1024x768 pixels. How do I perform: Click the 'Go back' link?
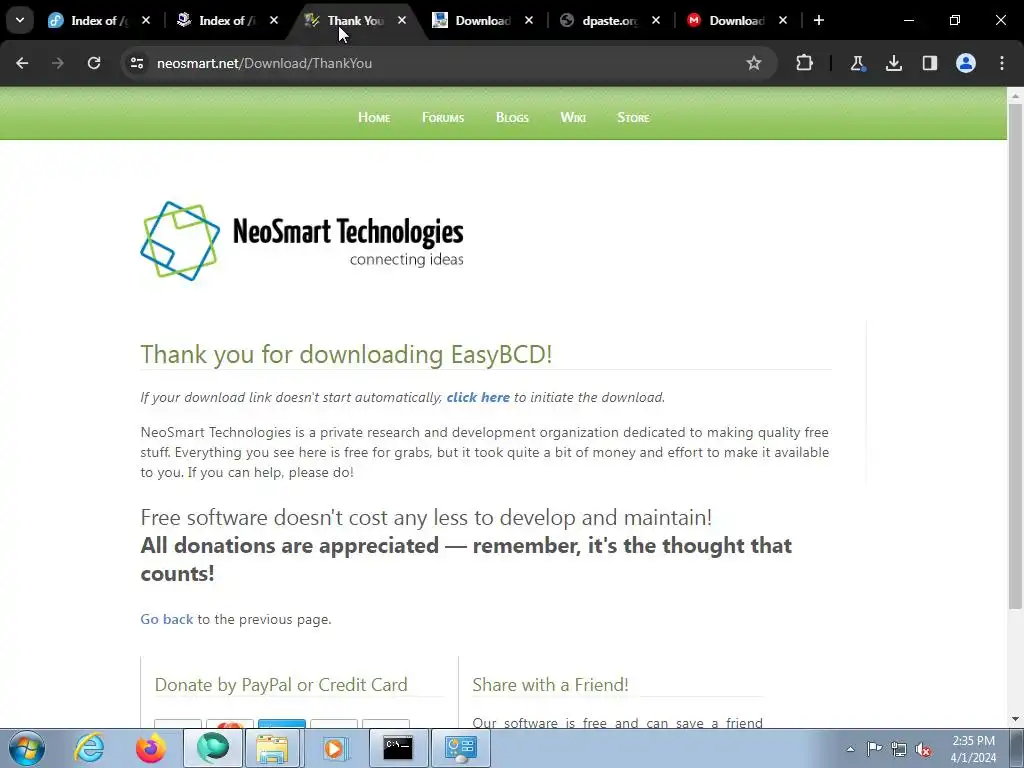coord(167,619)
